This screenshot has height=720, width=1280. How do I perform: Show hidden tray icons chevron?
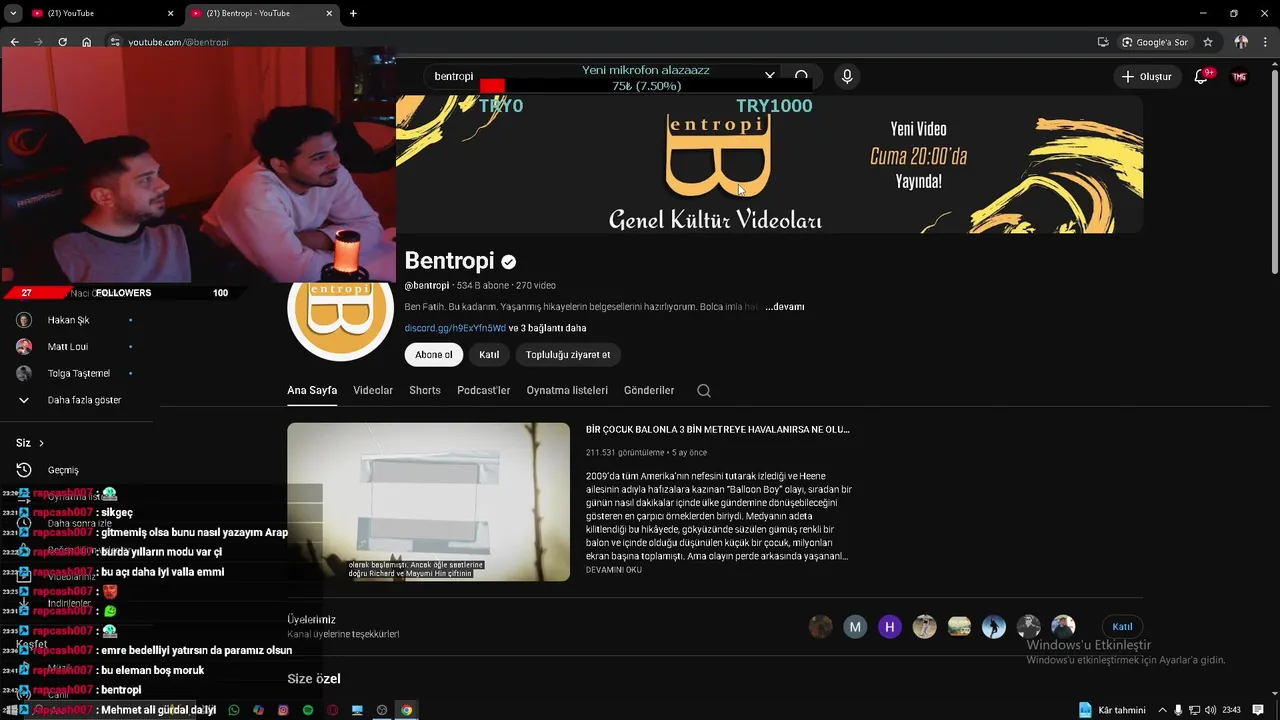point(1163,710)
